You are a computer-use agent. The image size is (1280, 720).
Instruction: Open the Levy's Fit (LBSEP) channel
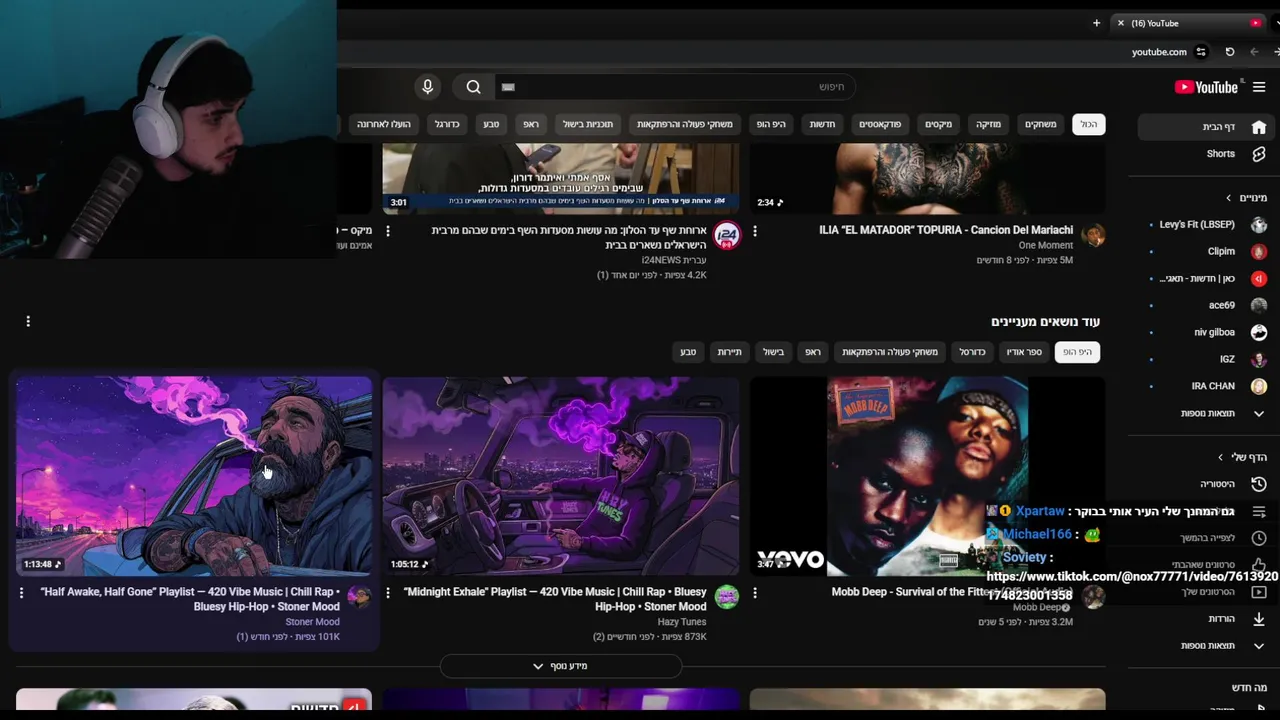1205,225
